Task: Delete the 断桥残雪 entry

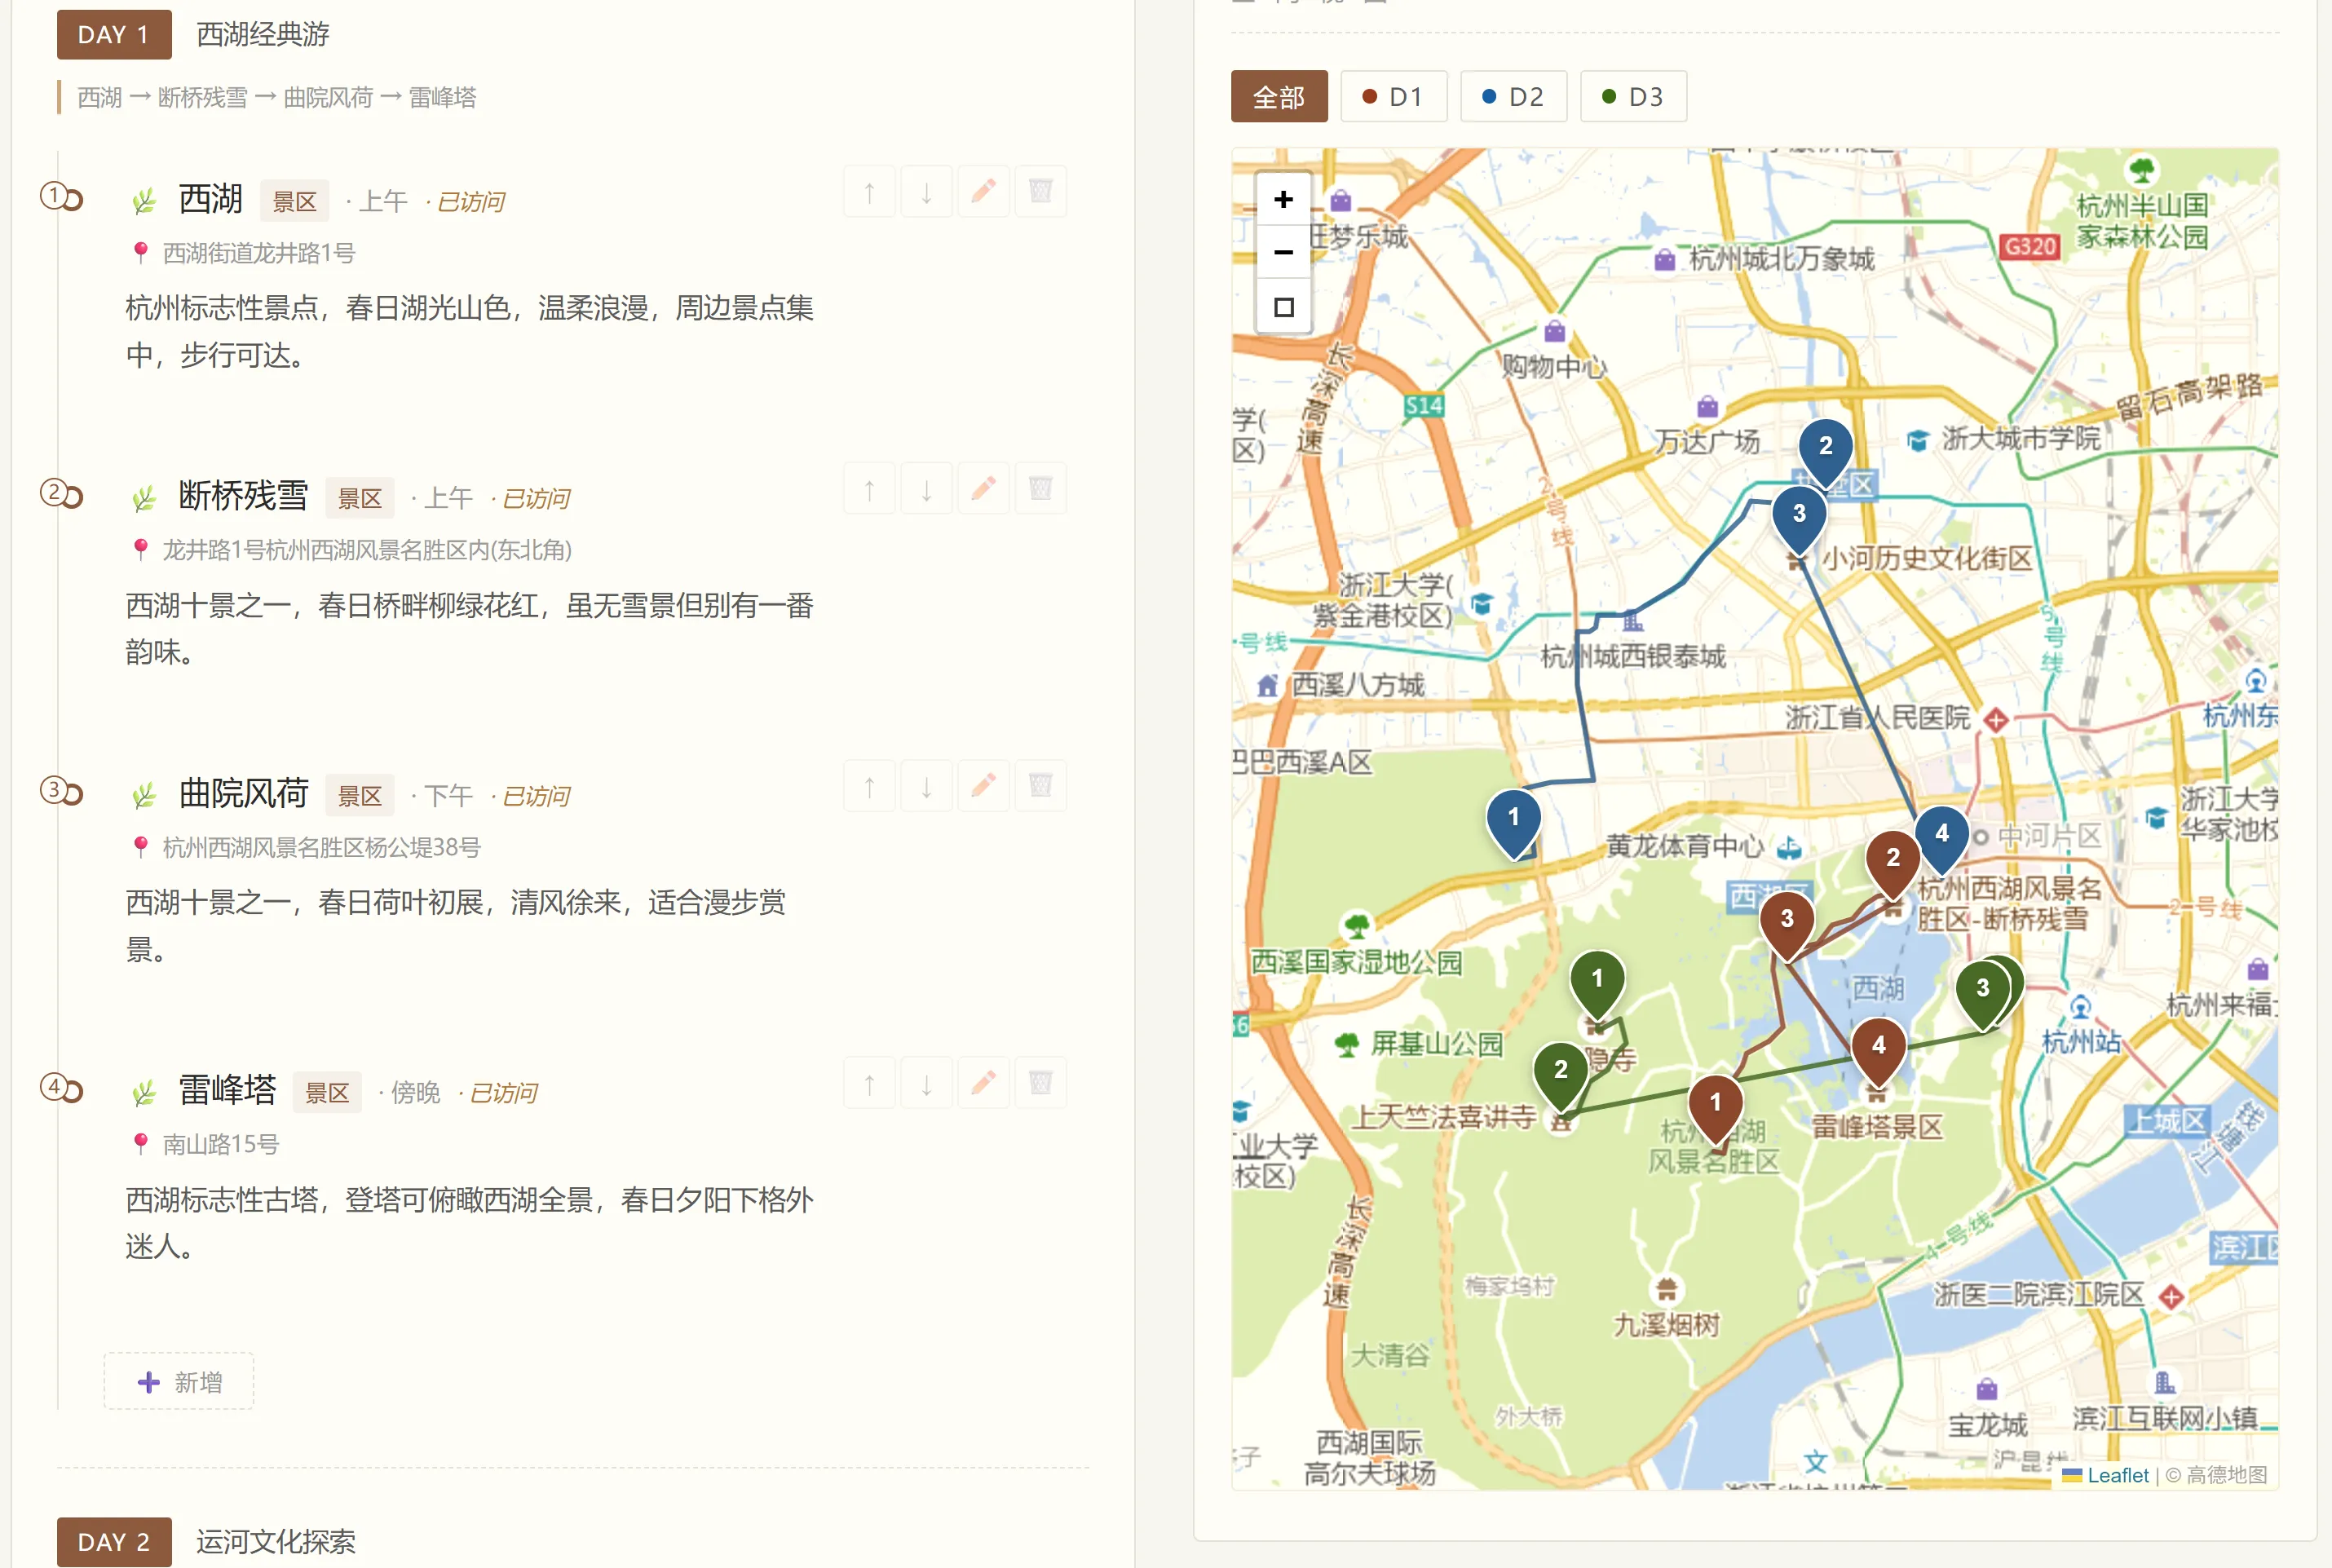Action: coord(1040,489)
